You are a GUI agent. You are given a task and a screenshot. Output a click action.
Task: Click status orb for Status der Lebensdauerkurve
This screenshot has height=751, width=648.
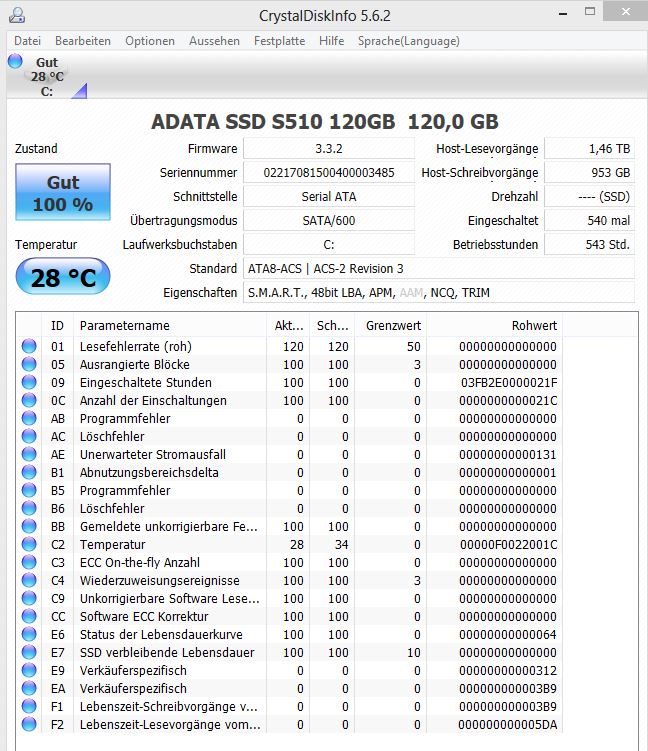(x=29, y=634)
